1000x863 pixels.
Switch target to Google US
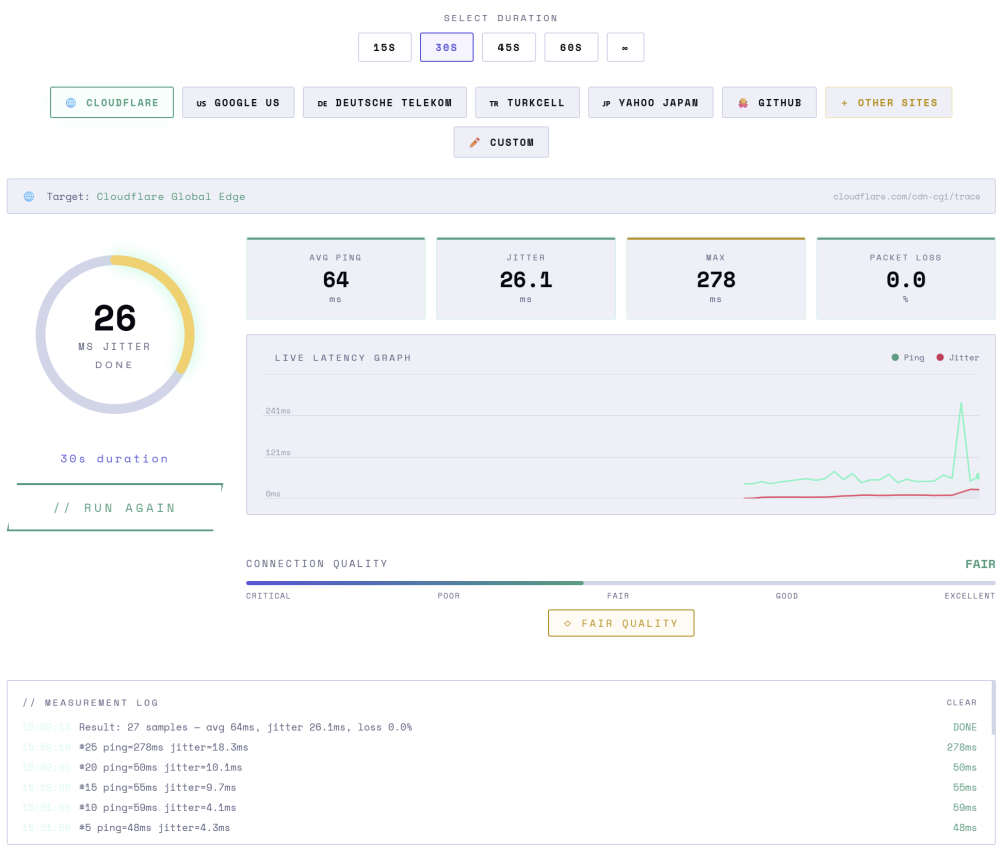point(239,103)
